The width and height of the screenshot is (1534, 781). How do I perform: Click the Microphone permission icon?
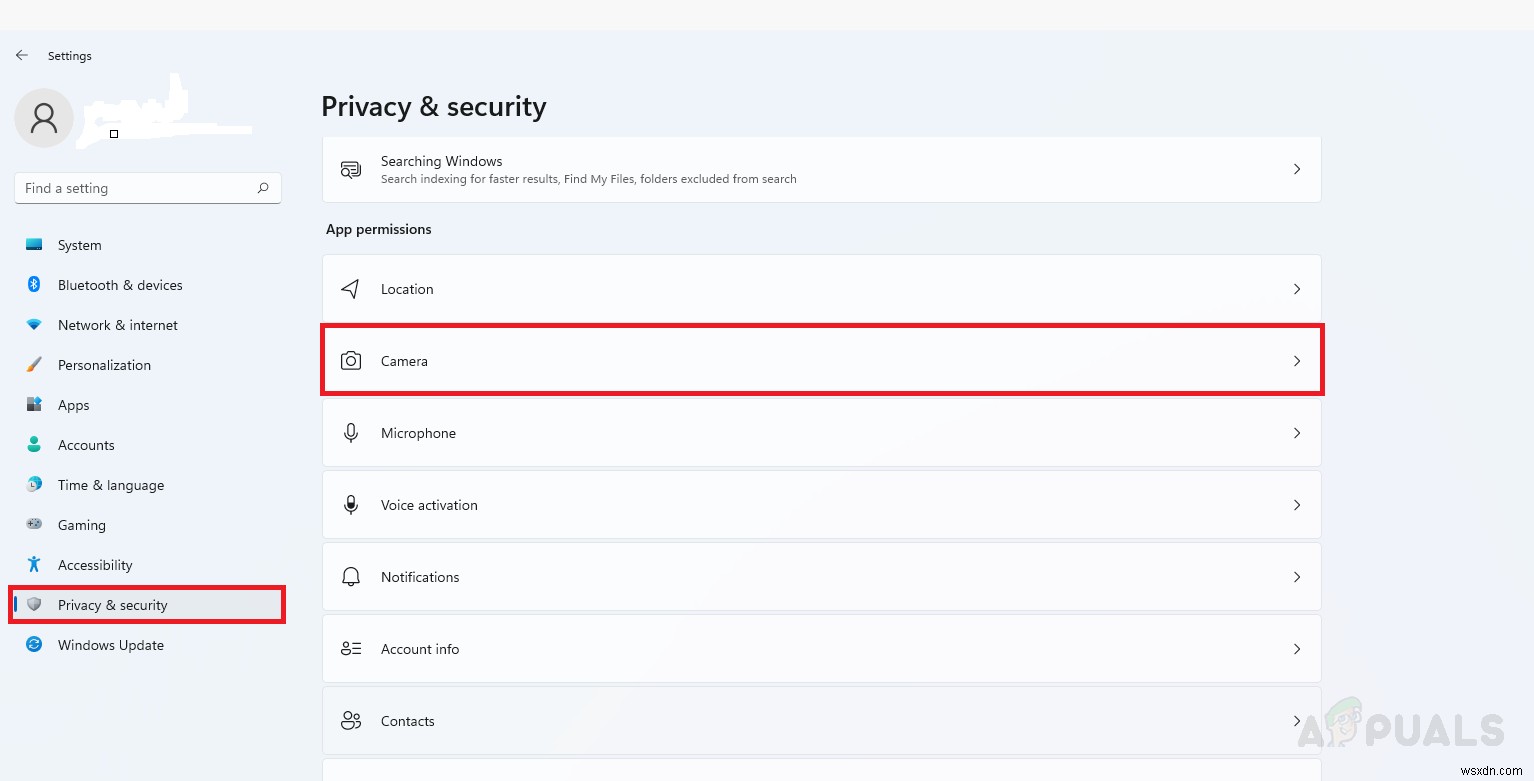coord(351,433)
